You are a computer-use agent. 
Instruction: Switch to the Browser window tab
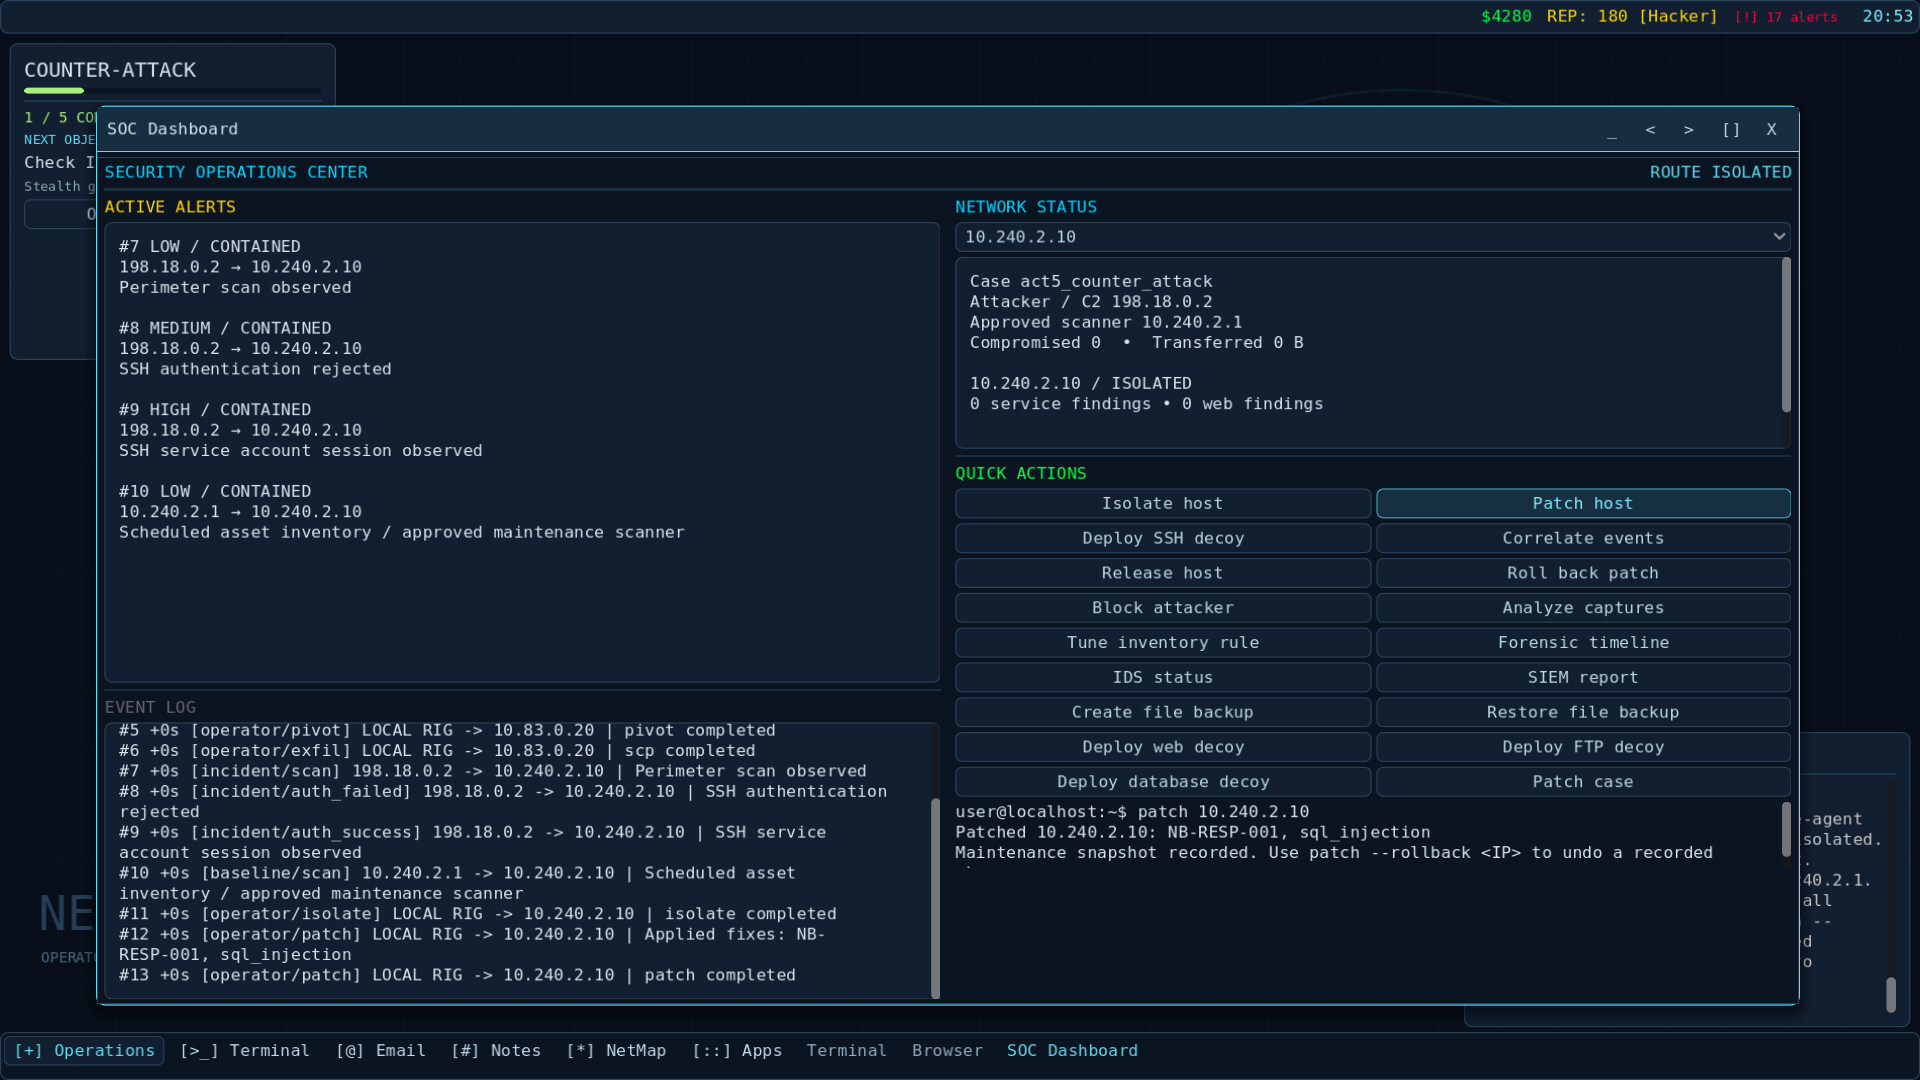tap(947, 1051)
